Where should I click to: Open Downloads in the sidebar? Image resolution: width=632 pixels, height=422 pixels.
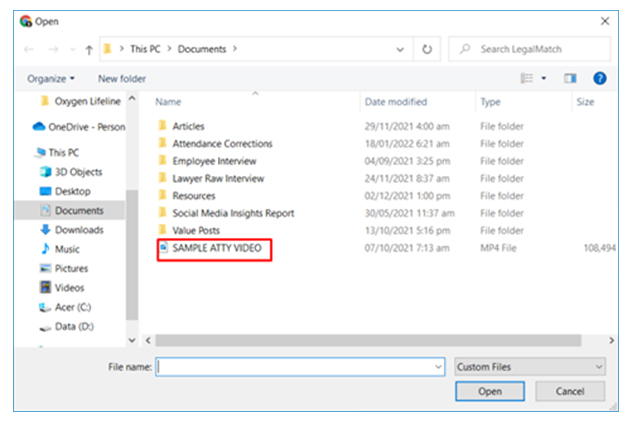pos(72,230)
